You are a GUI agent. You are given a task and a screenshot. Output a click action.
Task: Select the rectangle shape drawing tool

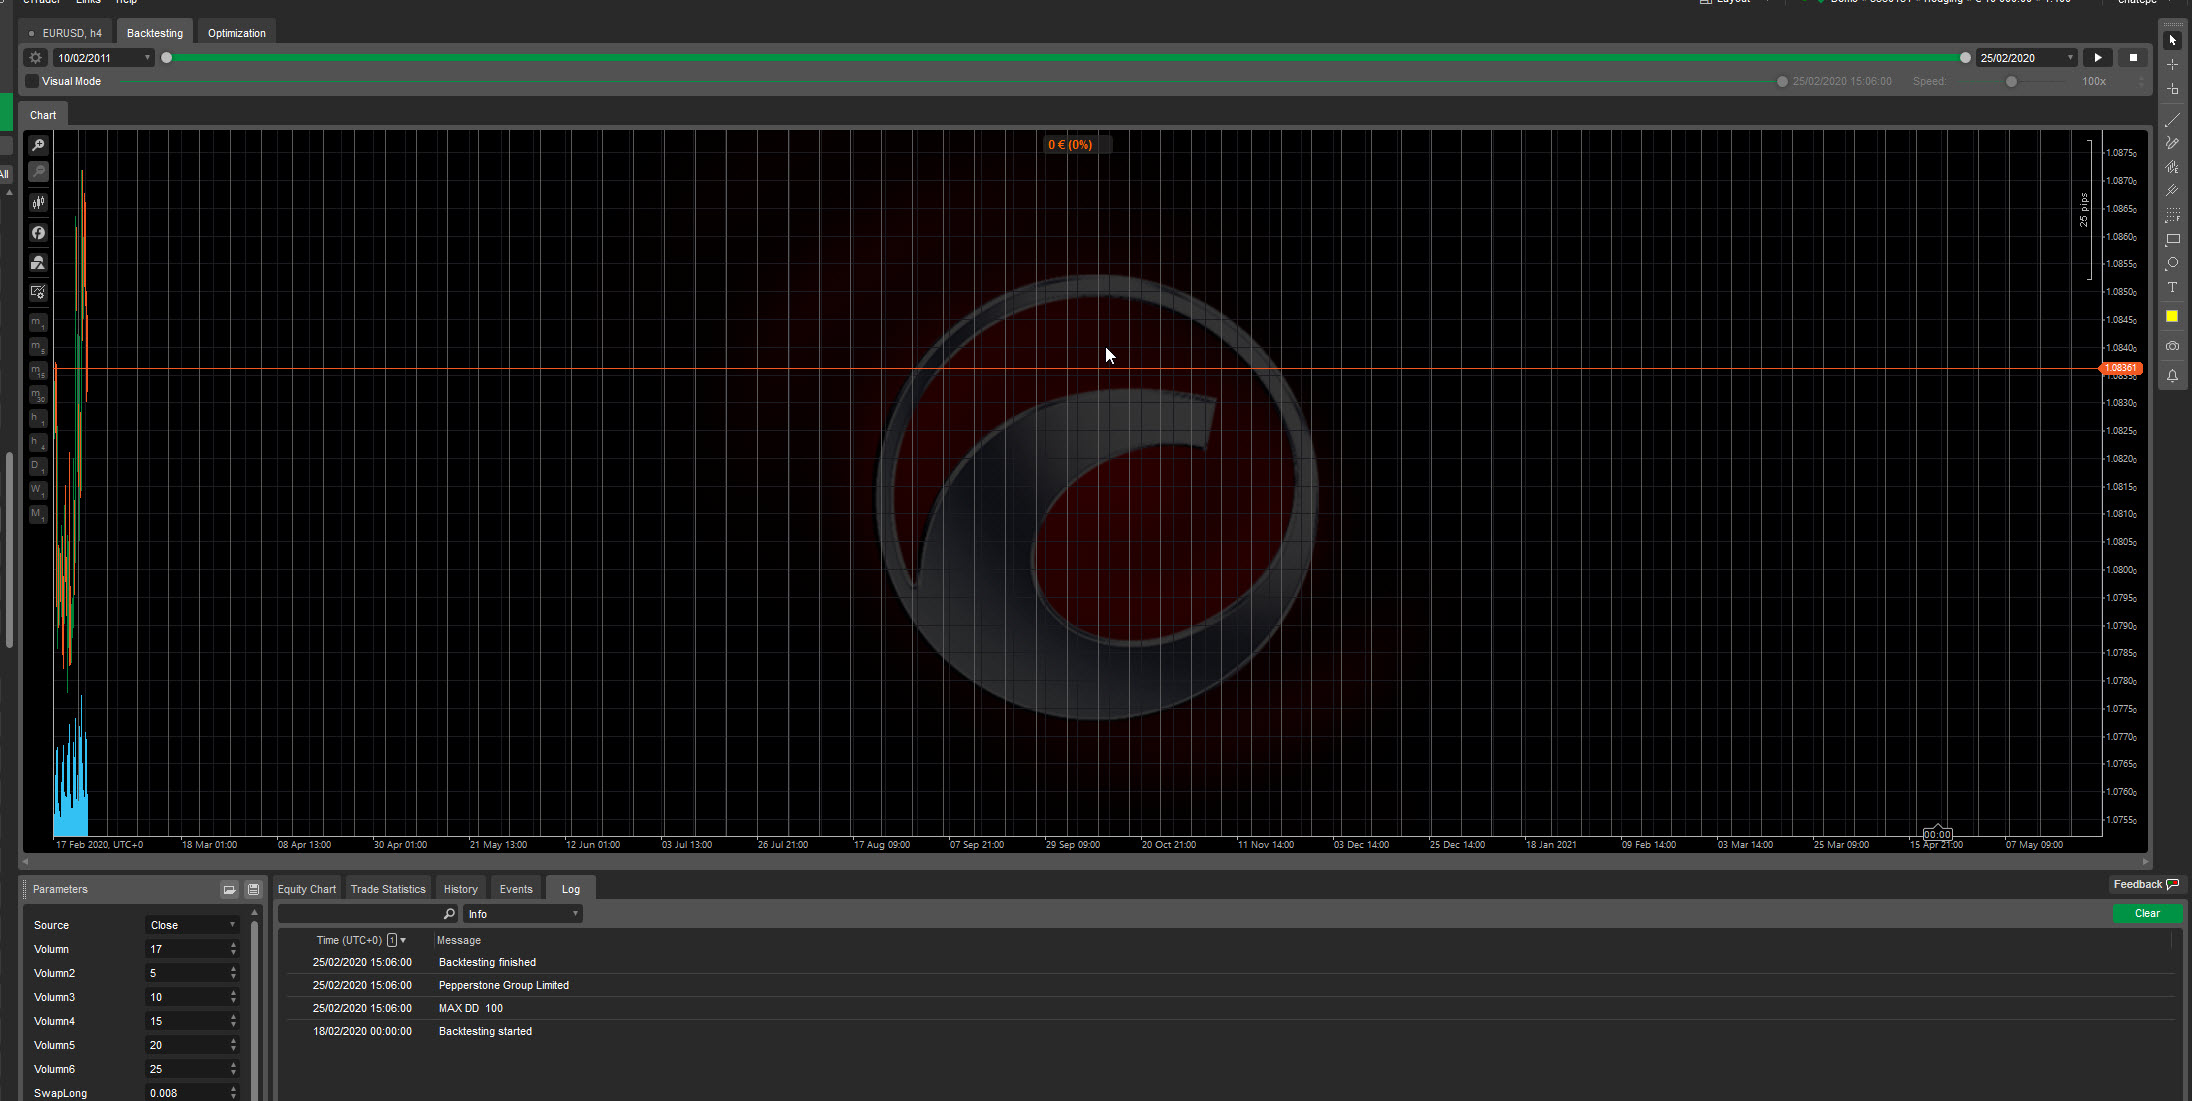(2172, 240)
